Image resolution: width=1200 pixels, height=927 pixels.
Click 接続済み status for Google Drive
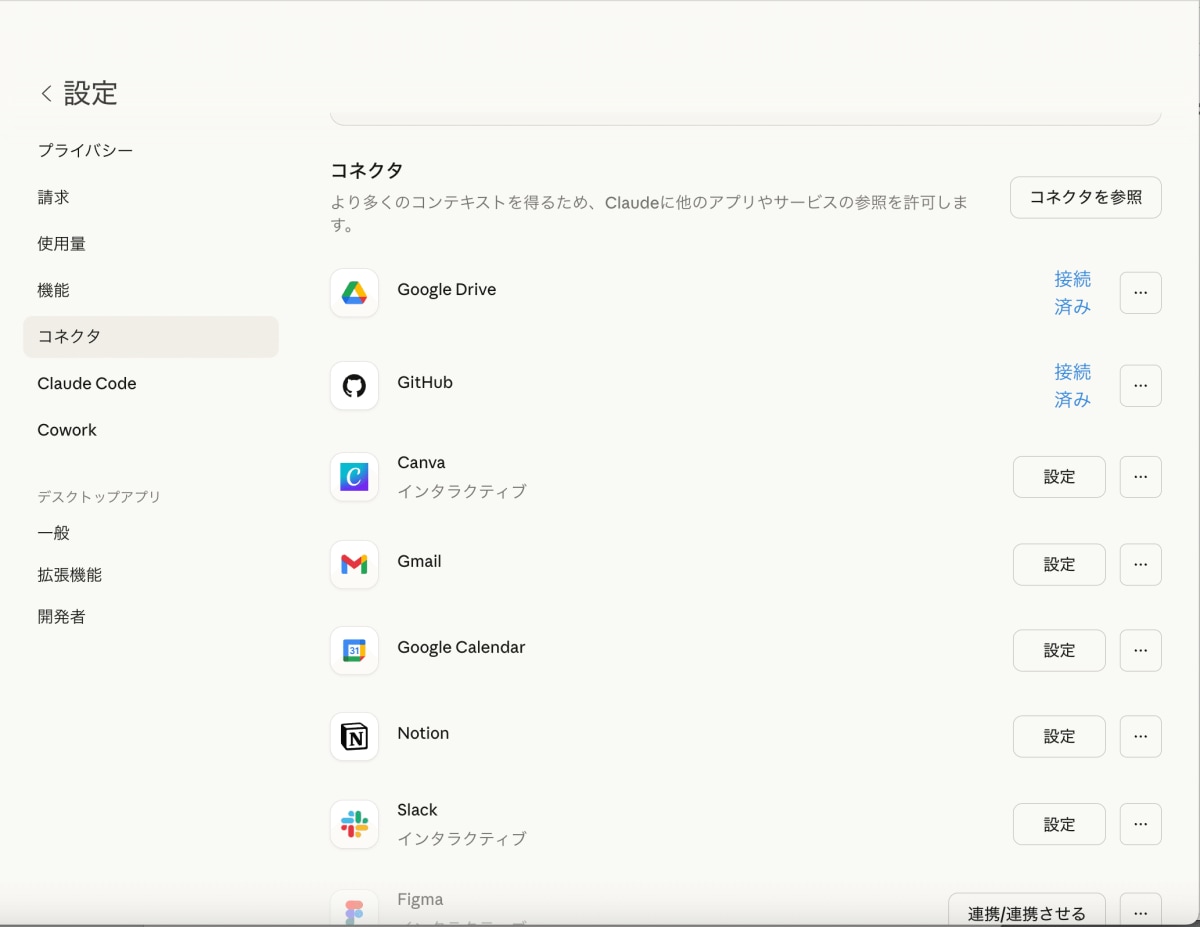tap(1072, 293)
